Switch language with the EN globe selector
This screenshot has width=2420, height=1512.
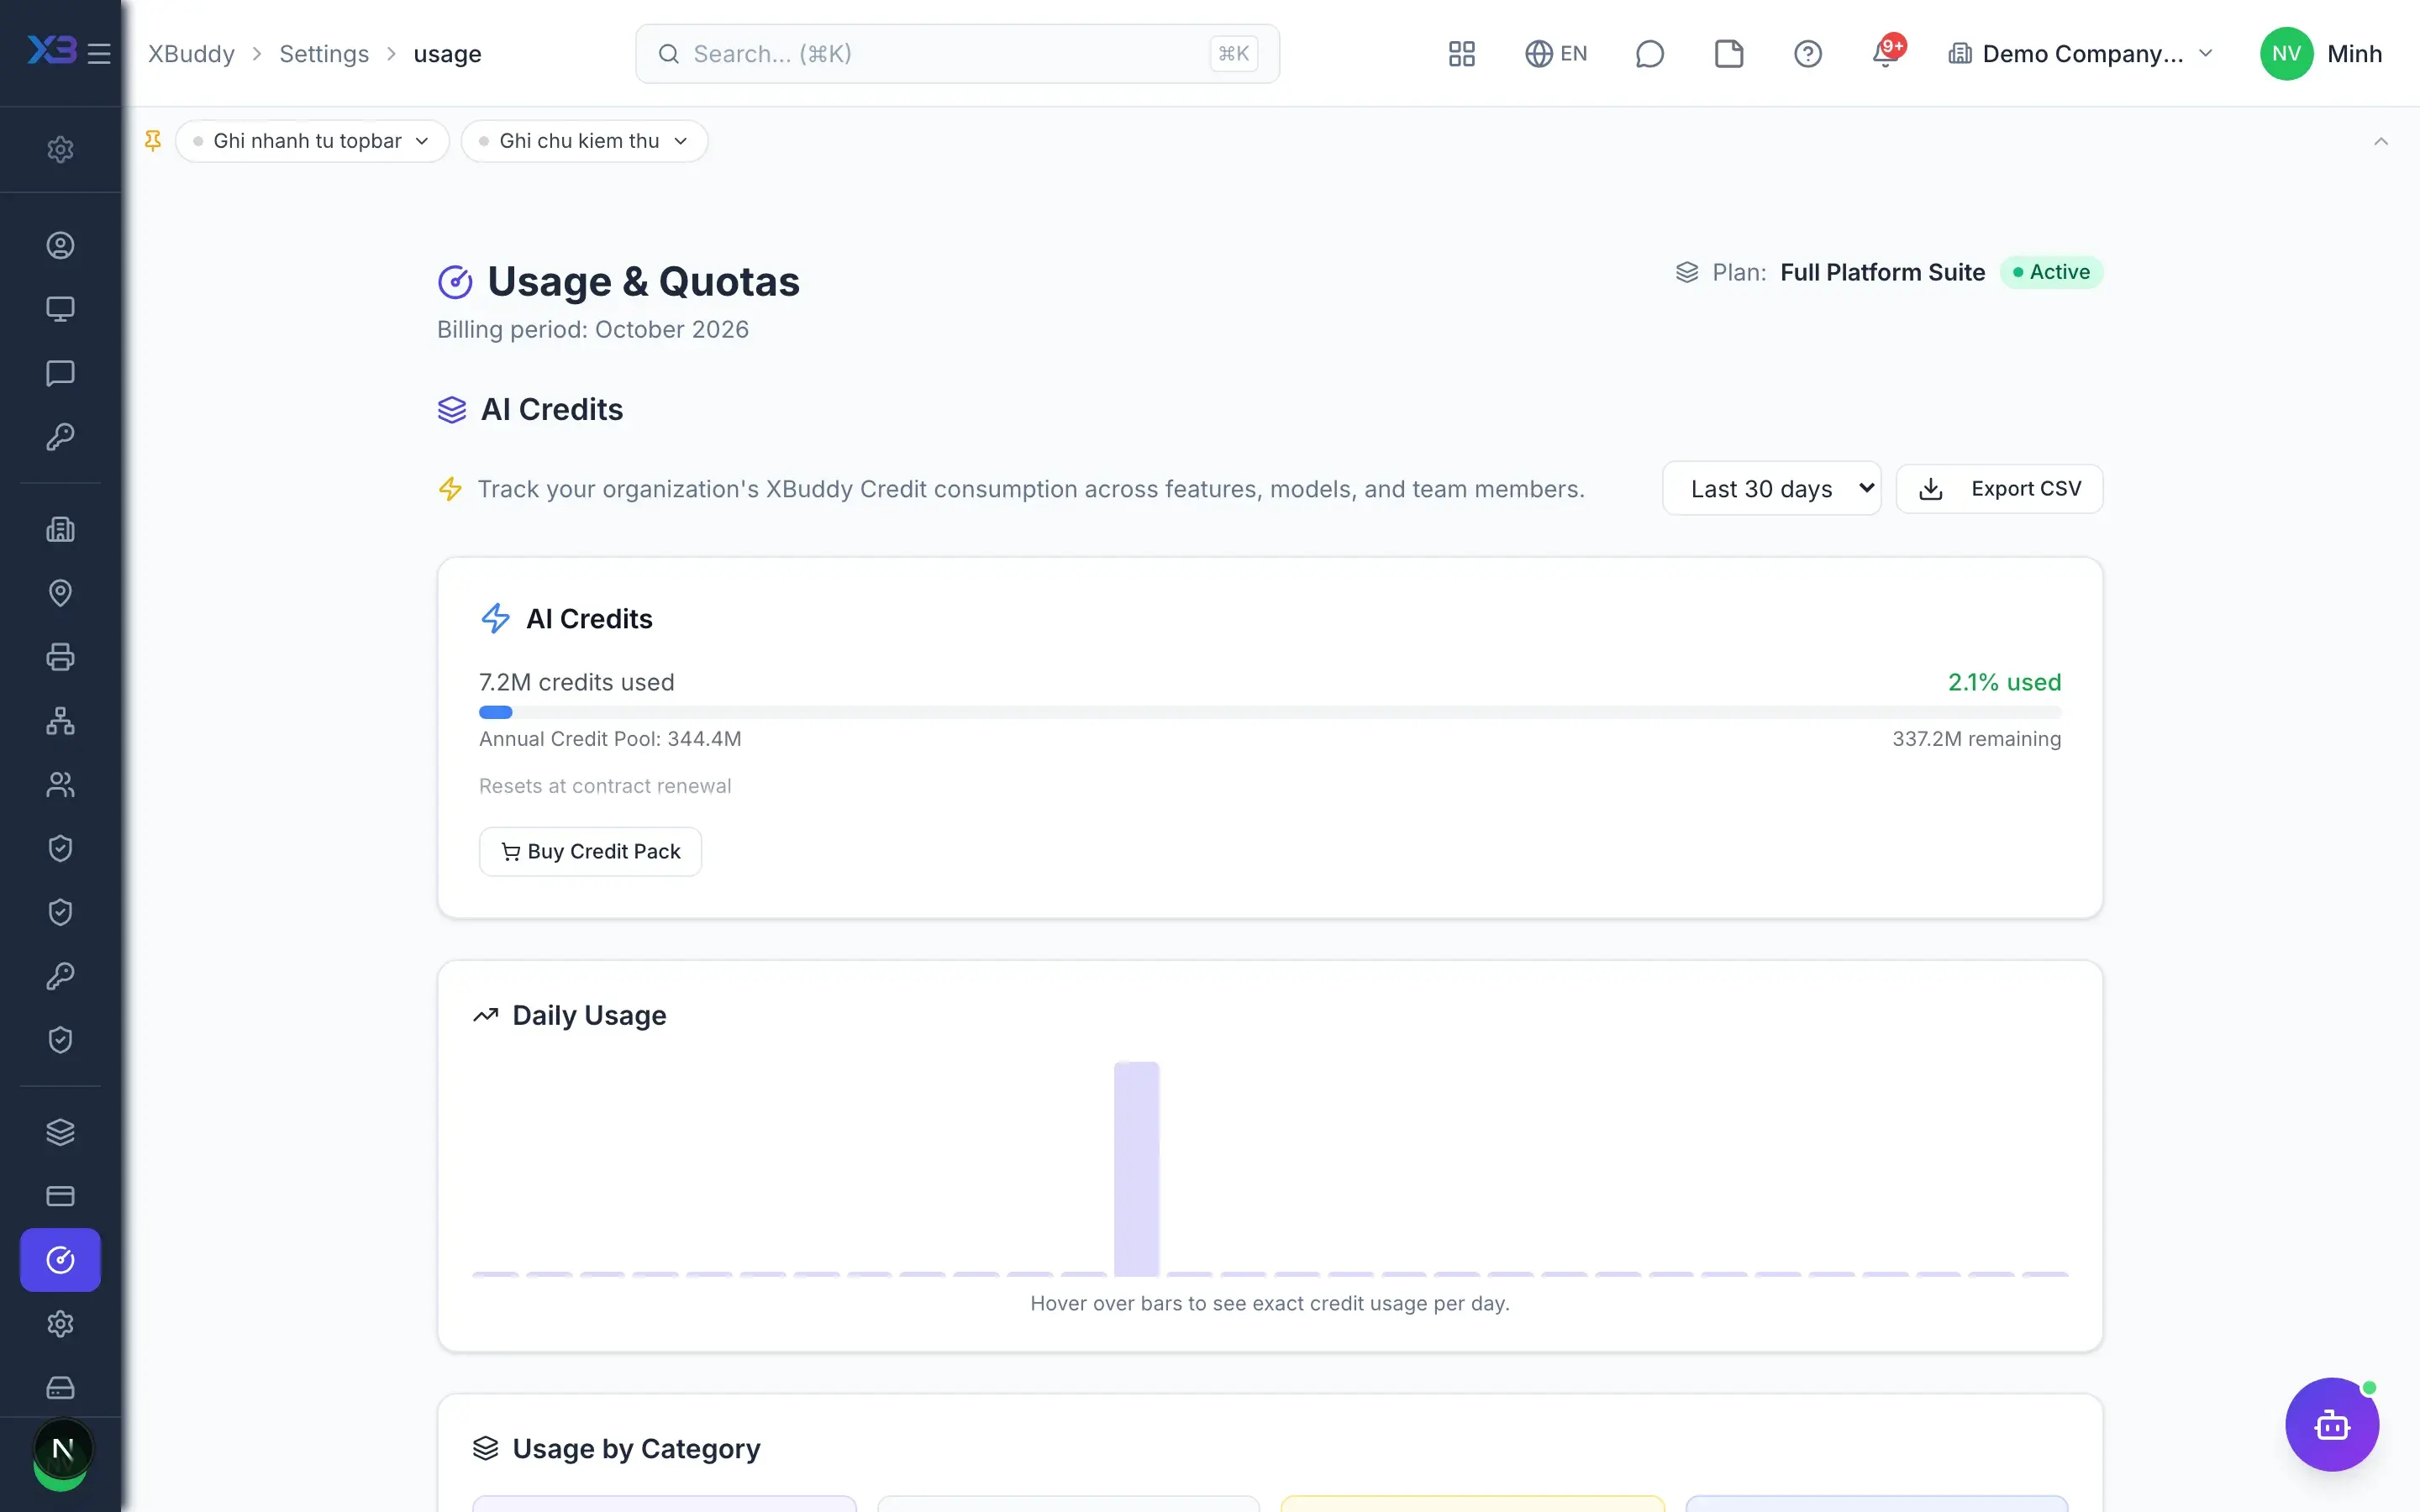[1556, 54]
